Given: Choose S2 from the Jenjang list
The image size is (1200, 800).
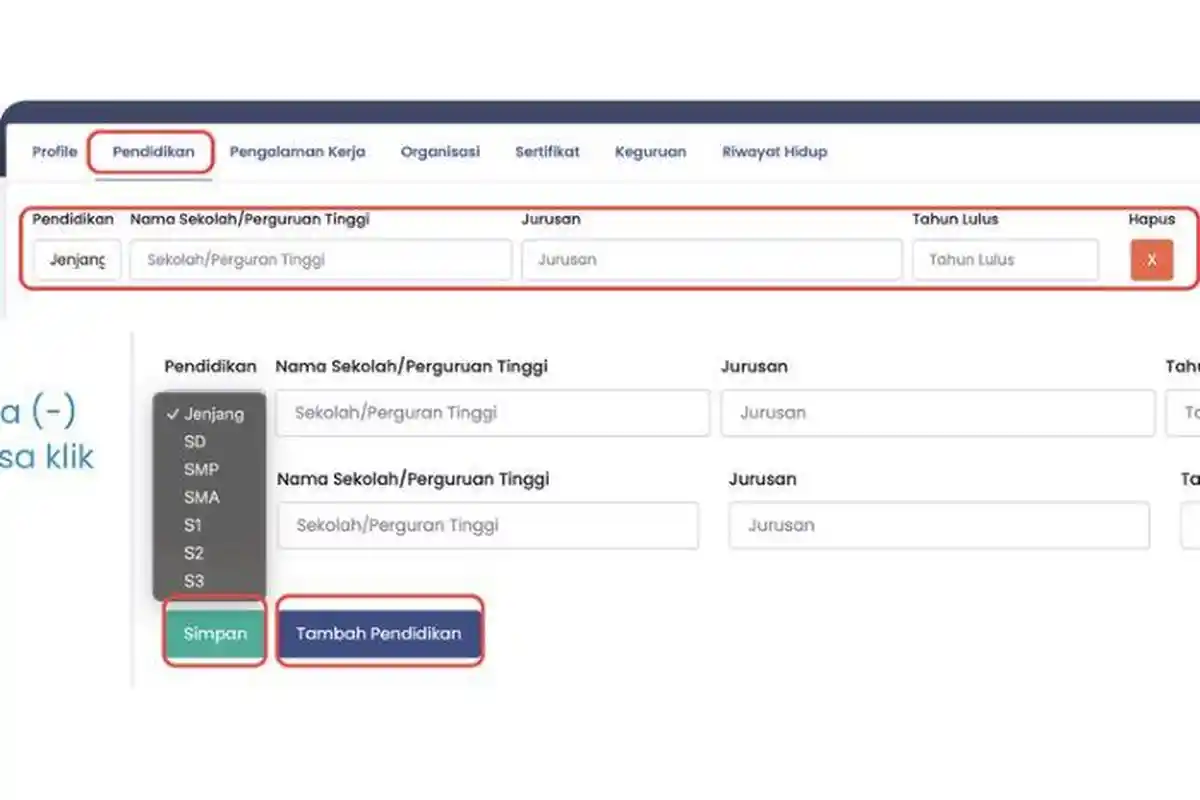Looking at the screenshot, I should point(194,553).
